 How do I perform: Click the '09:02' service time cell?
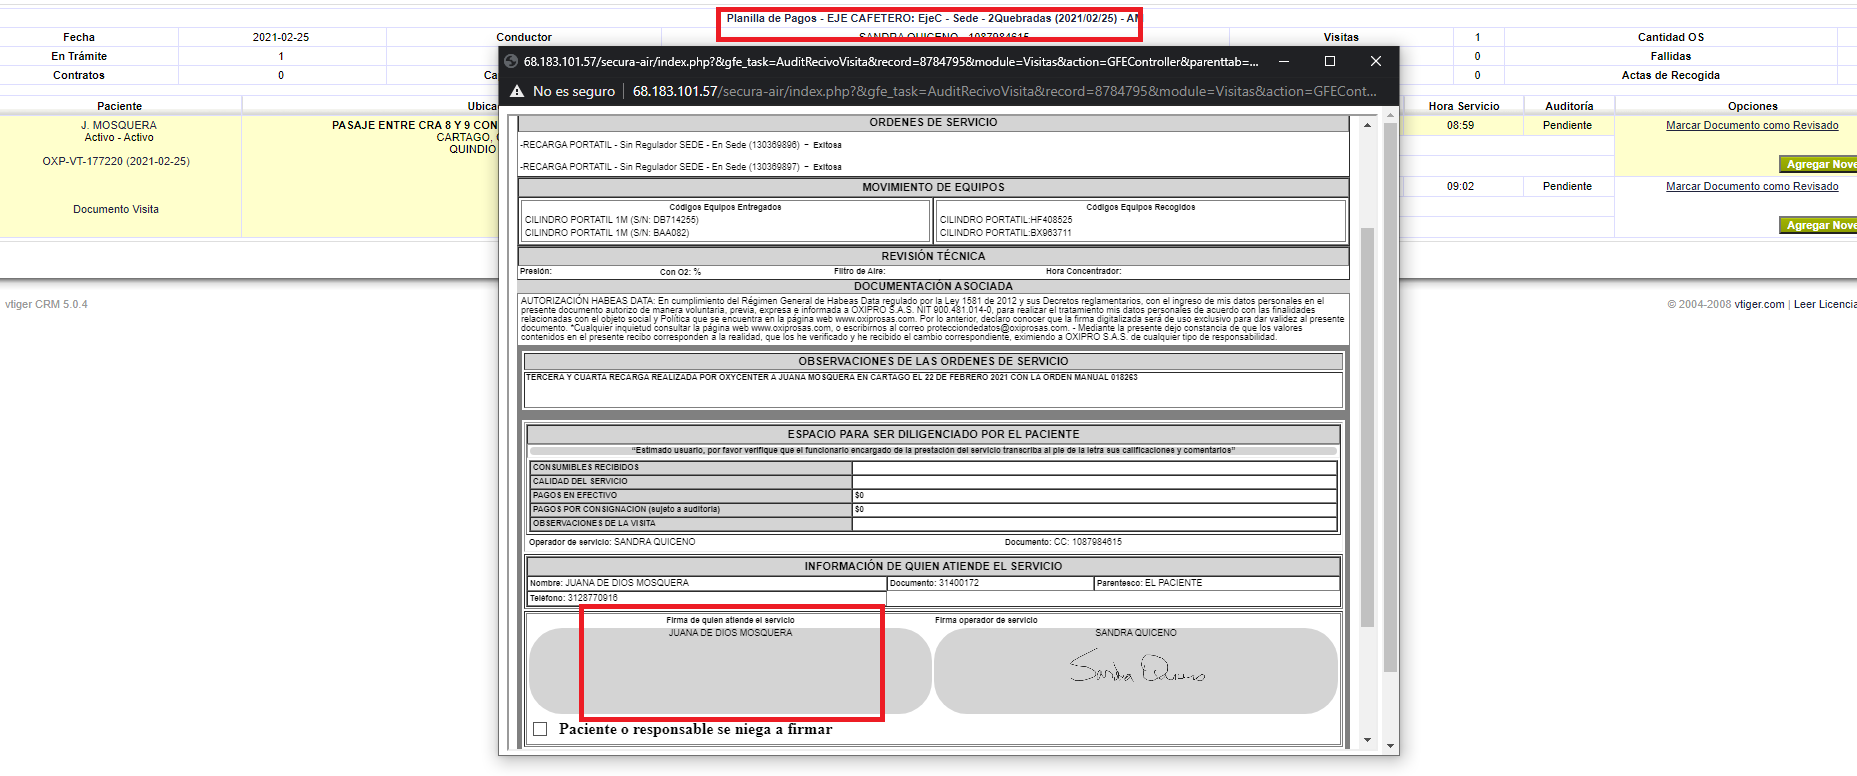click(x=1460, y=186)
